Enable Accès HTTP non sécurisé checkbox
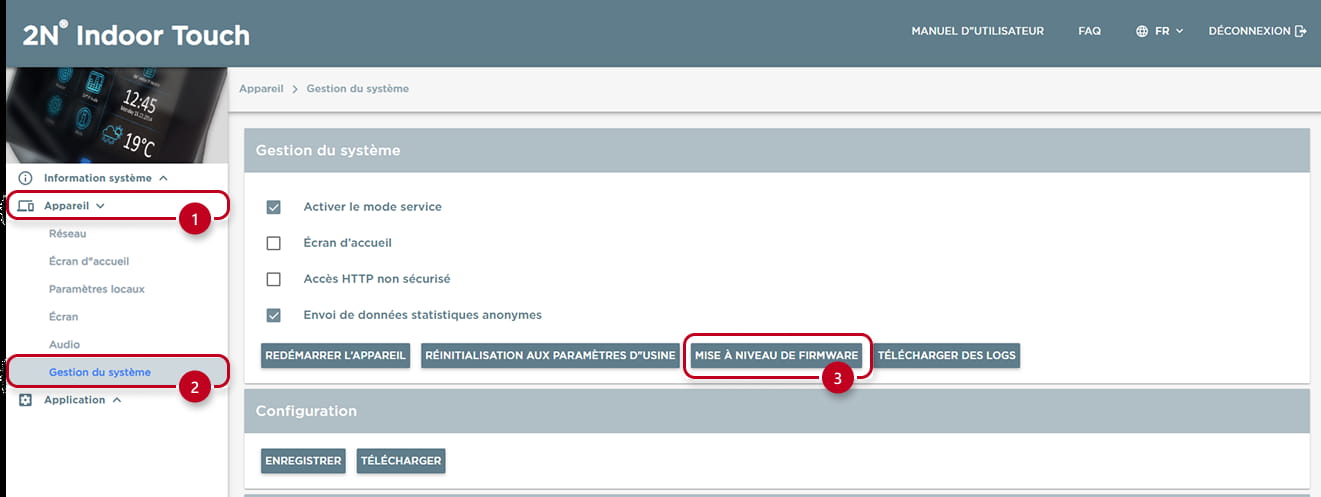 [x=273, y=279]
